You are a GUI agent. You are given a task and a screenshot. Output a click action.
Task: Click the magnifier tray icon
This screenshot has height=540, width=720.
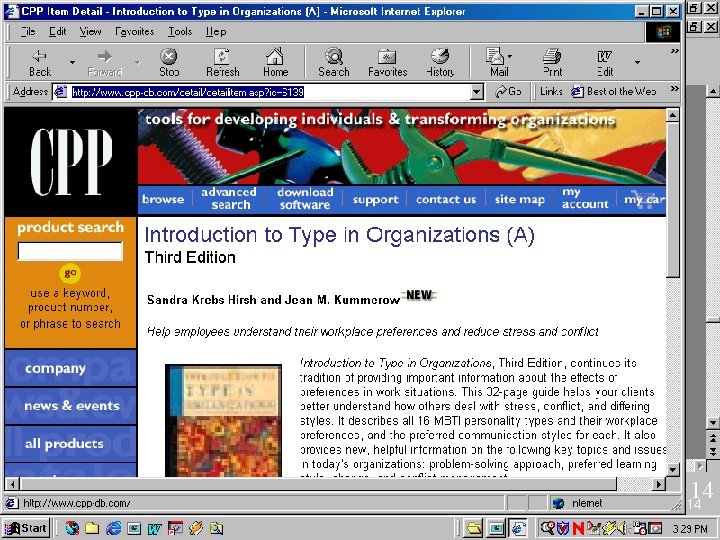coord(548,529)
